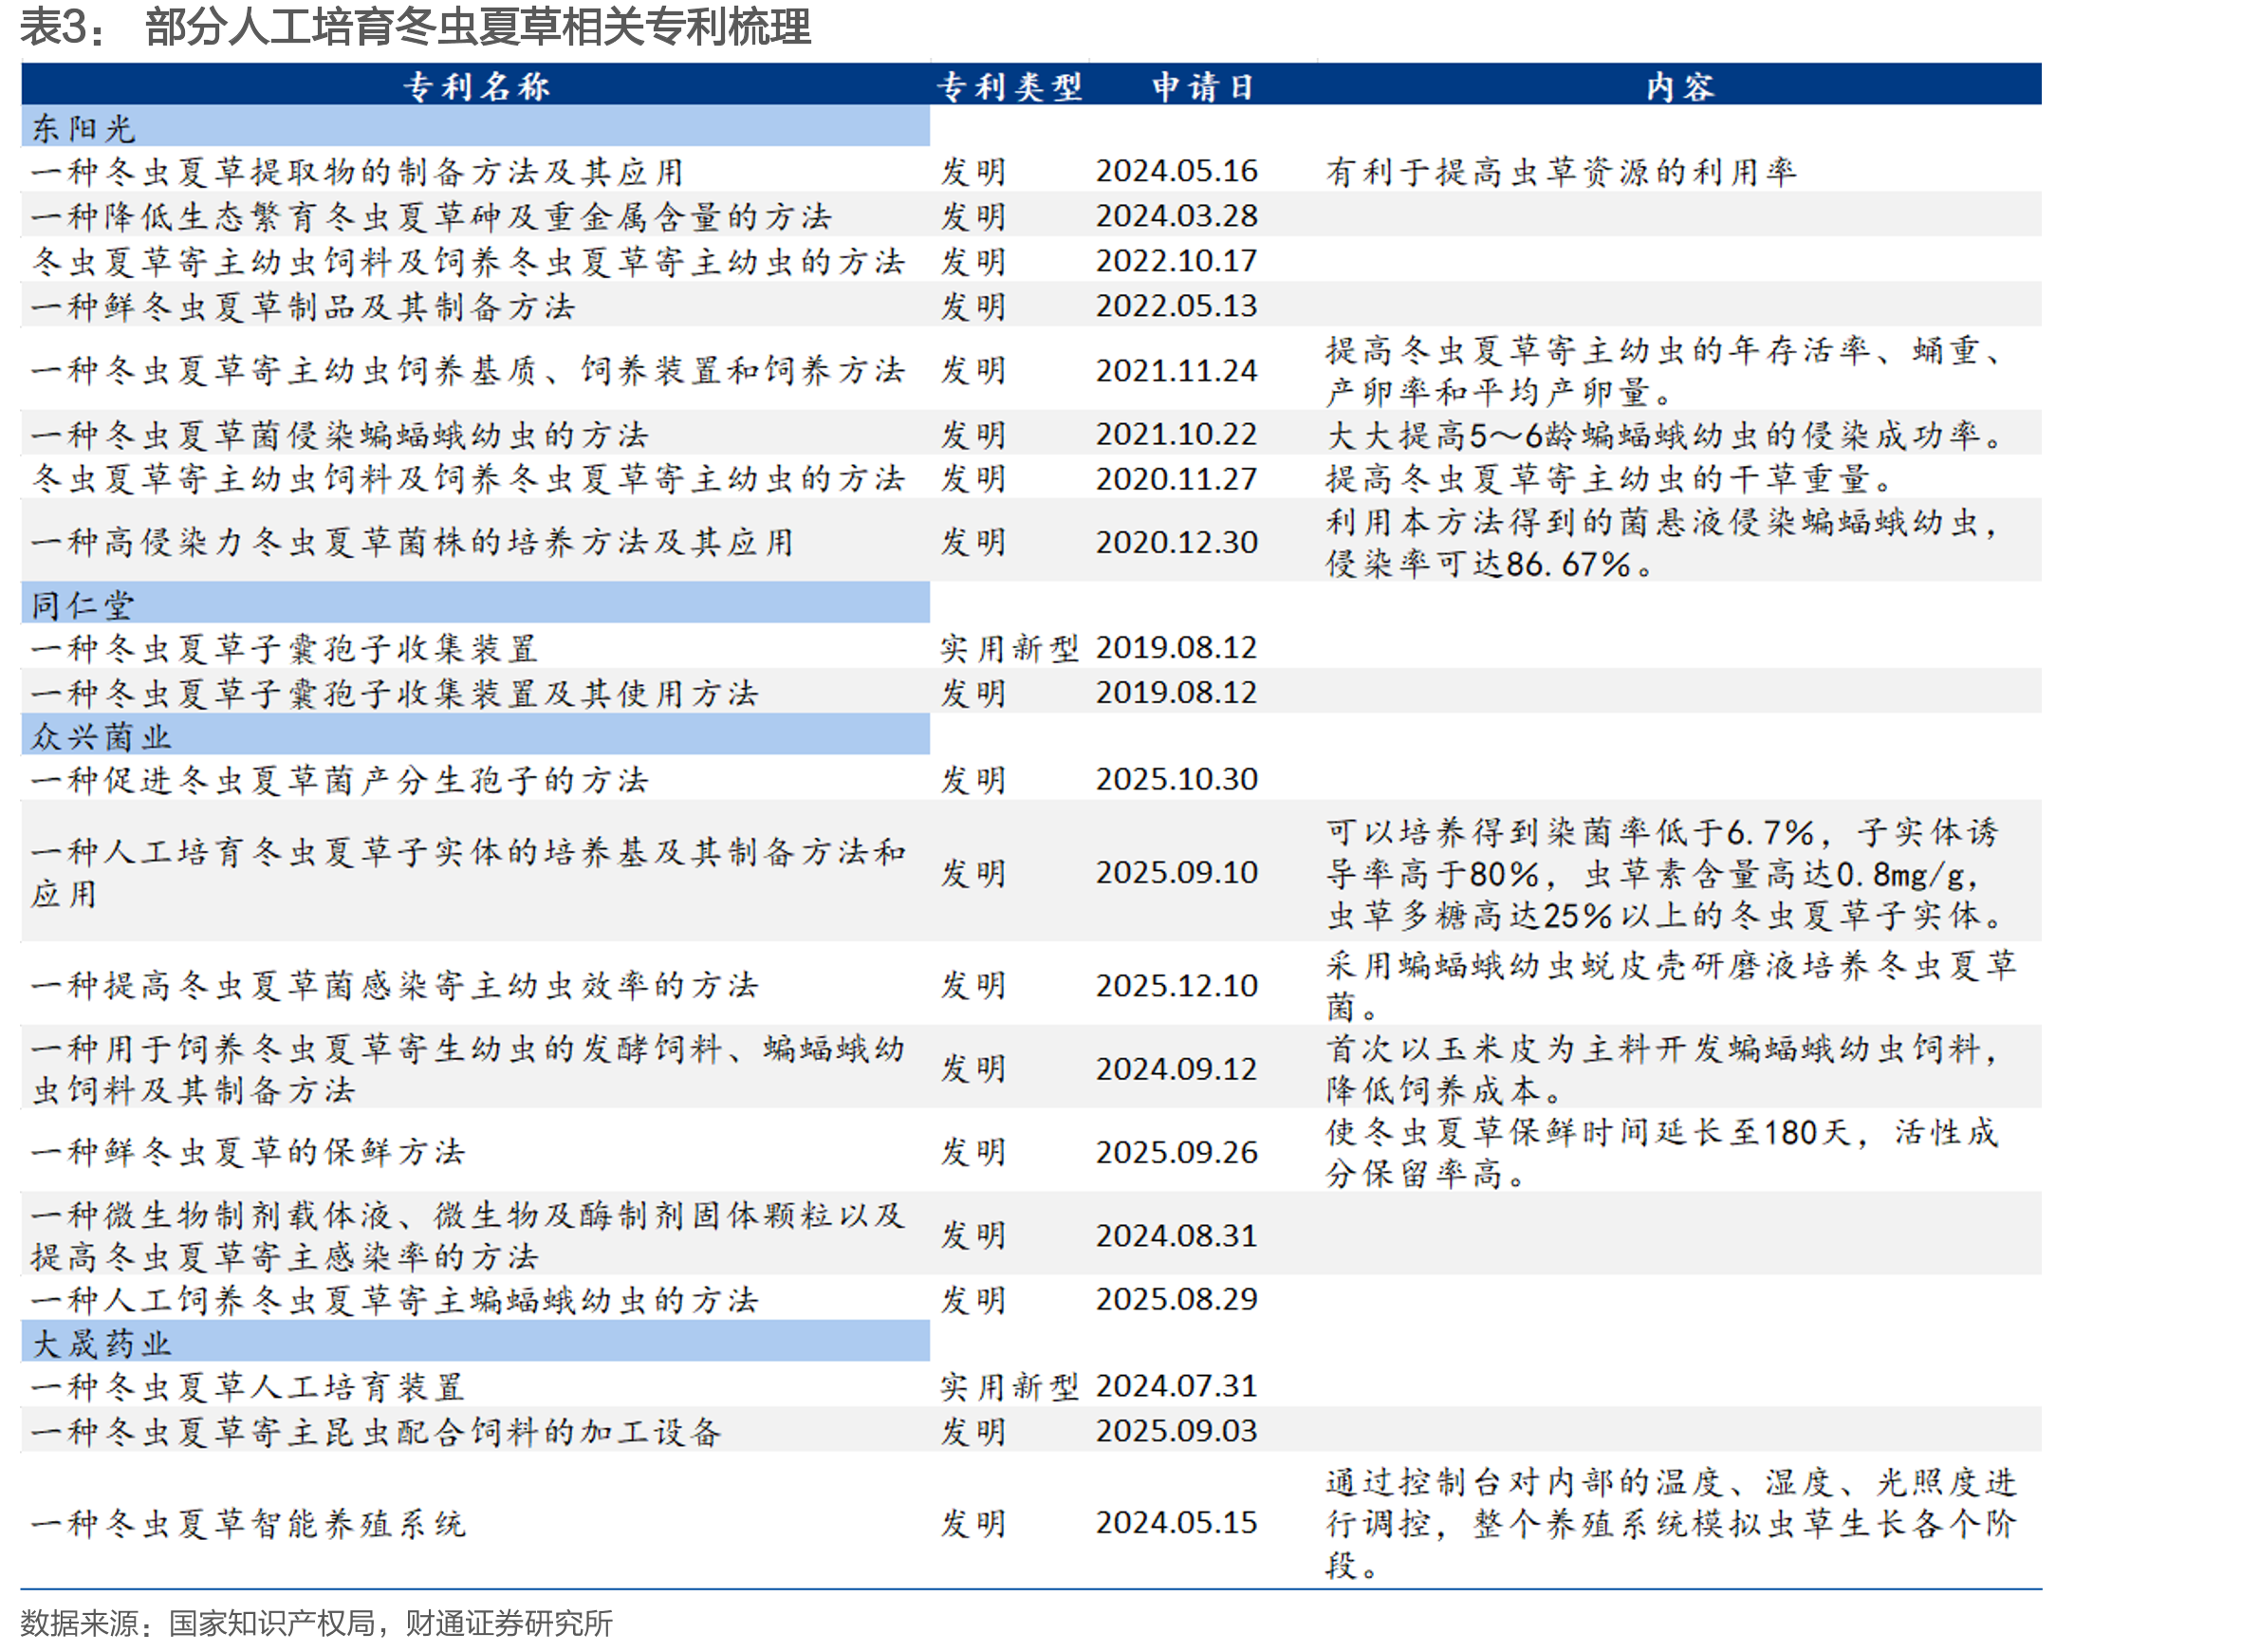Click patent 一种鲜冬虫夏草的保鲜方法
The image size is (2241, 1652).
(248, 1152)
